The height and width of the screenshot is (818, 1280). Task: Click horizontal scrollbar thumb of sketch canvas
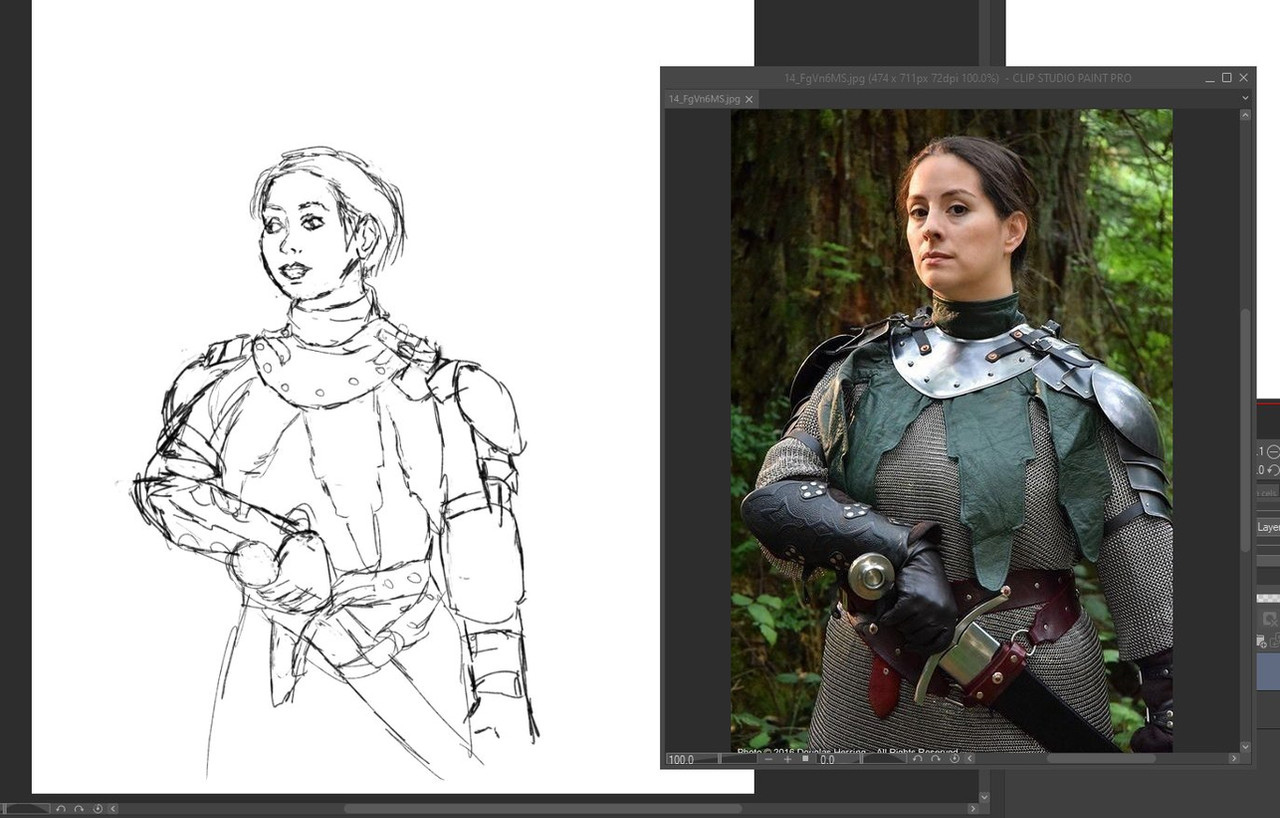(x=543, y=808)
